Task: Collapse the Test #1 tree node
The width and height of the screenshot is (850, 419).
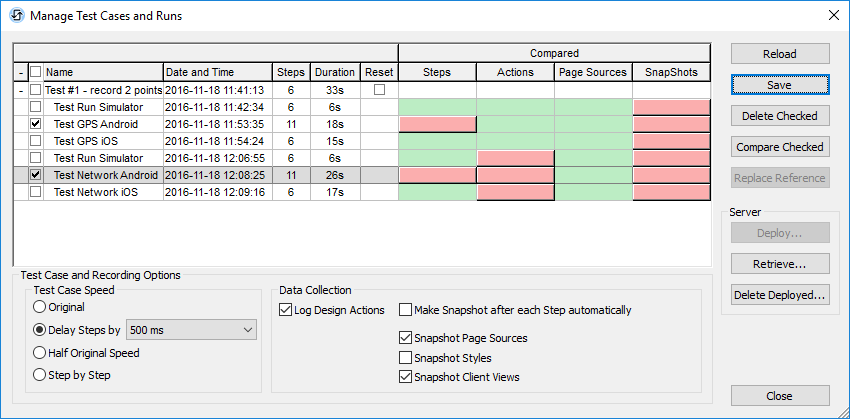Action: (21, 90)
